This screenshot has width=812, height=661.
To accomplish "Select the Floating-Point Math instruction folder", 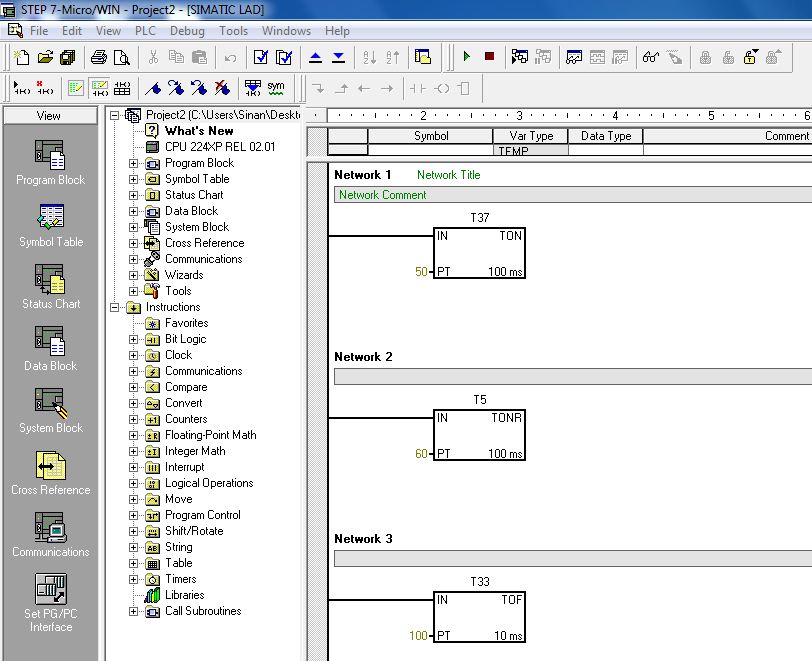I will 210,435.
